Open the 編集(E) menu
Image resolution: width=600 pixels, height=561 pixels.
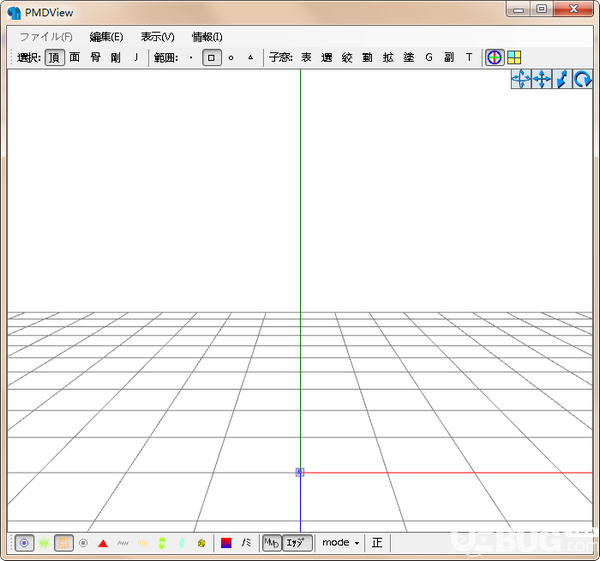106,37
